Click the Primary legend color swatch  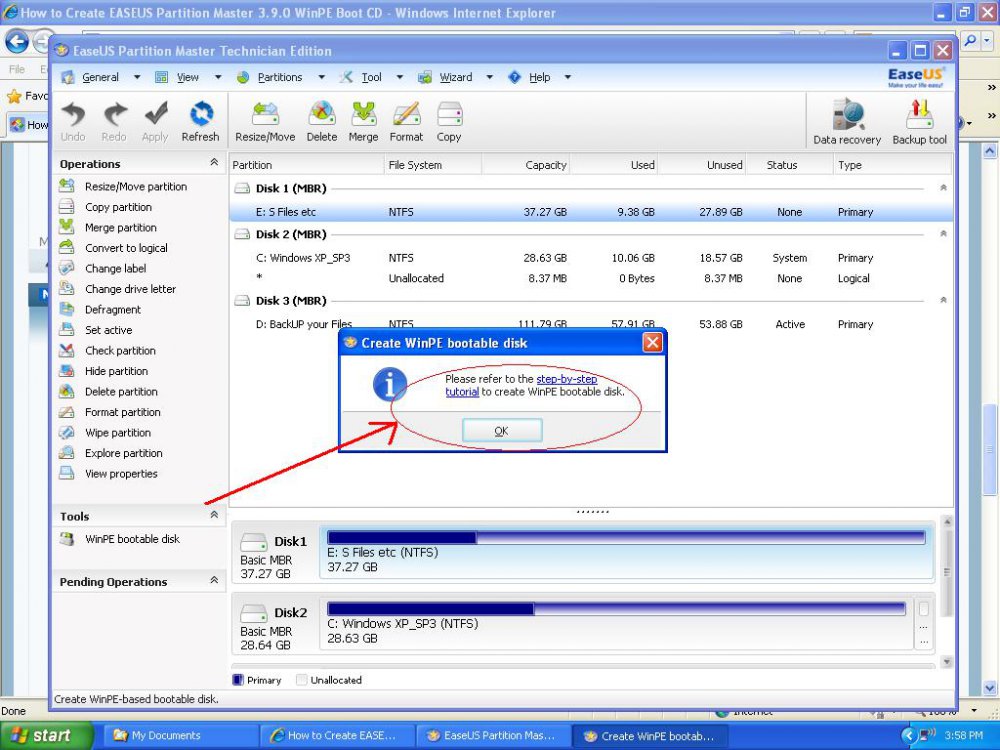coord(238,680)
